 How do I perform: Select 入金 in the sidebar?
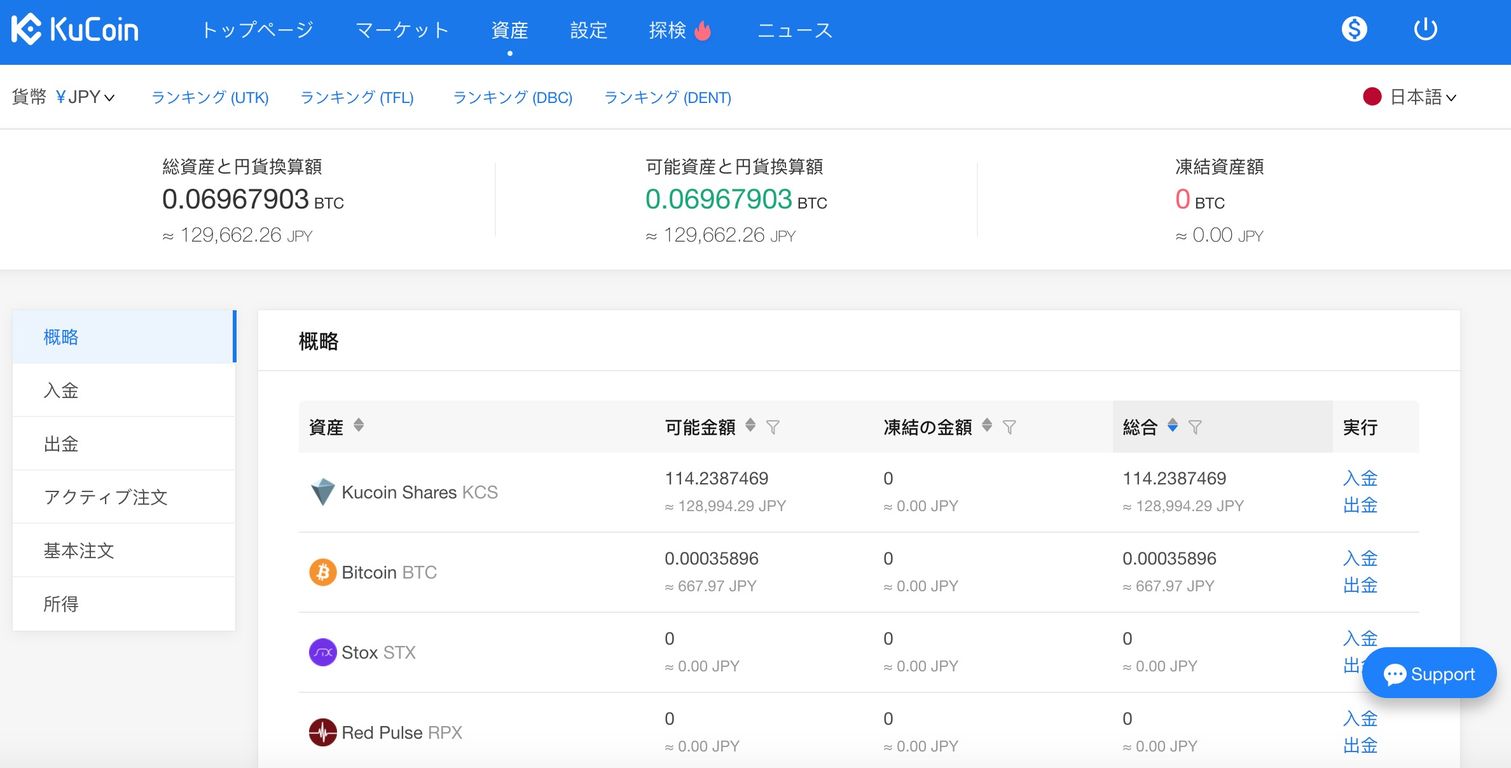[x=124, y=390]
